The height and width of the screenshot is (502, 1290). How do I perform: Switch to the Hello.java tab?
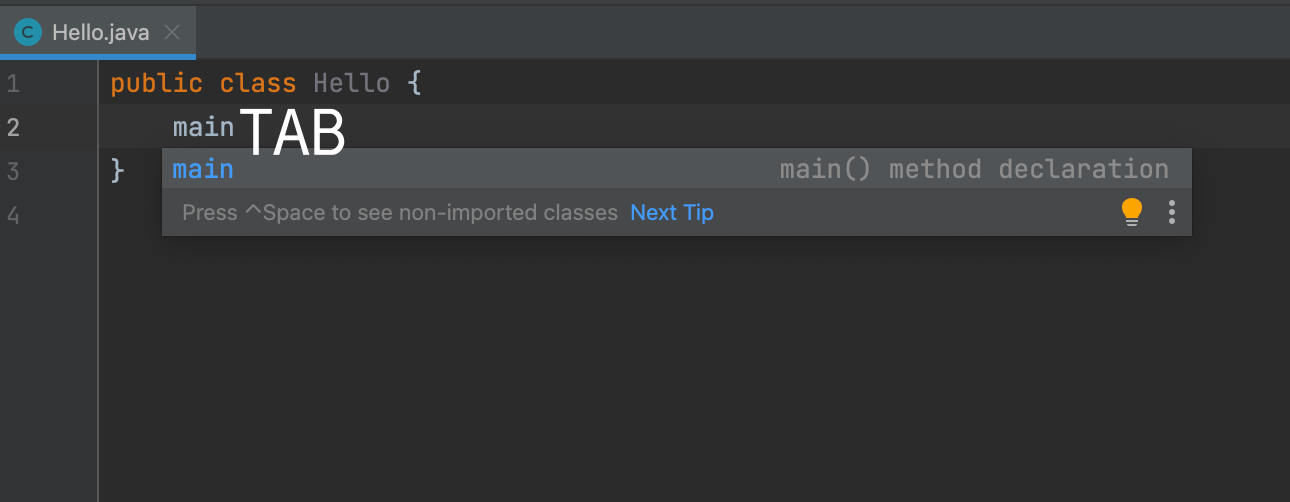(98, 32)
